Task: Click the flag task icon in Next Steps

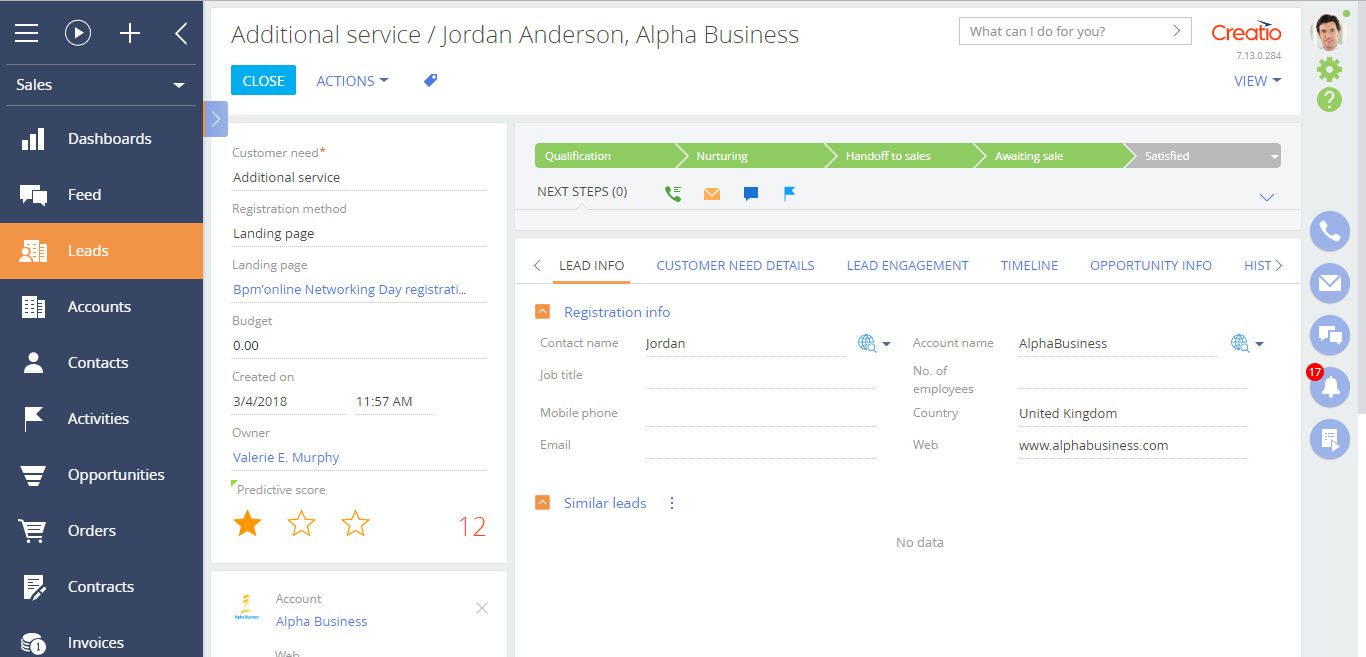Action: [789, 193]
